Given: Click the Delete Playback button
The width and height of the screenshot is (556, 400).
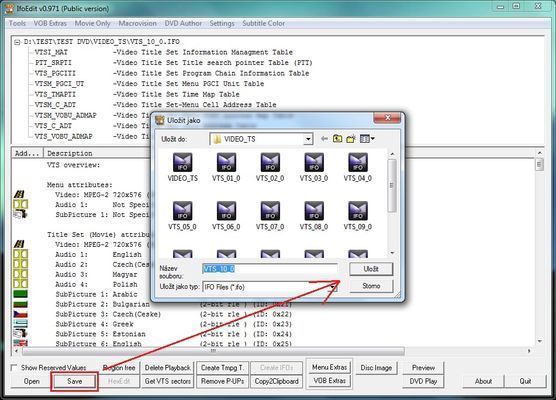Looking at the screenshot, I should 168,368.
